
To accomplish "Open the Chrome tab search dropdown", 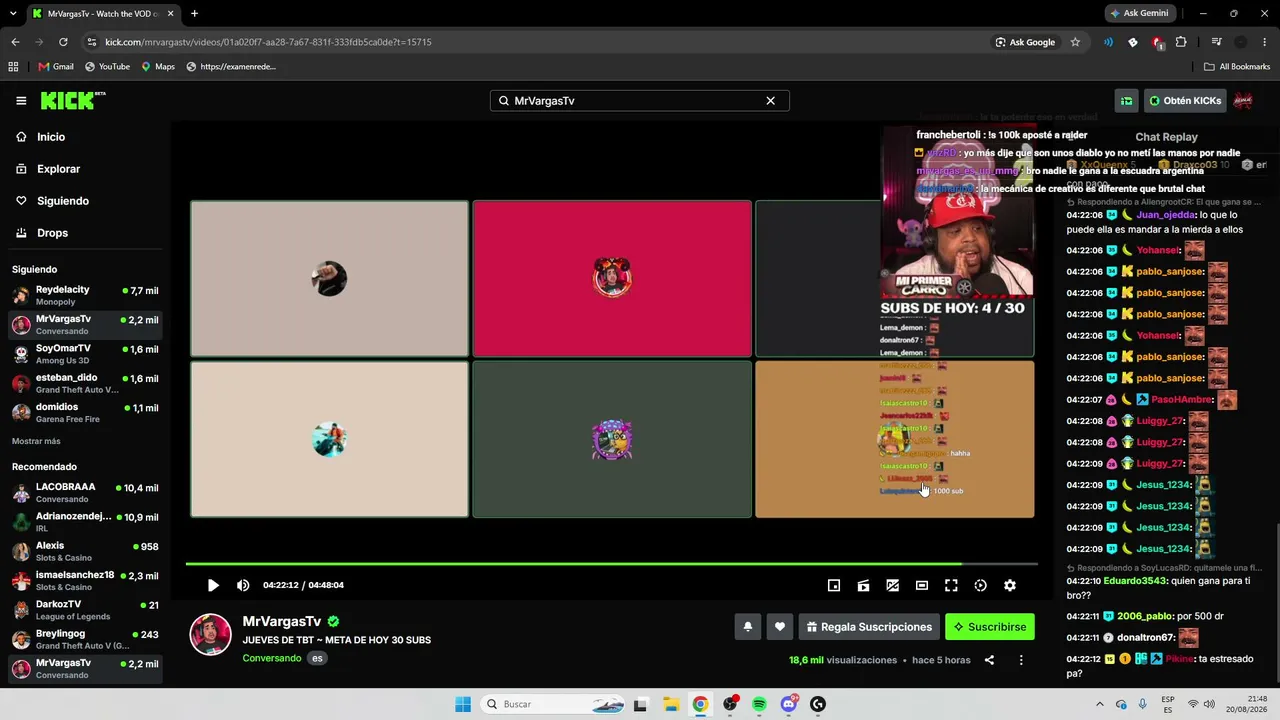I will [13, 13].
